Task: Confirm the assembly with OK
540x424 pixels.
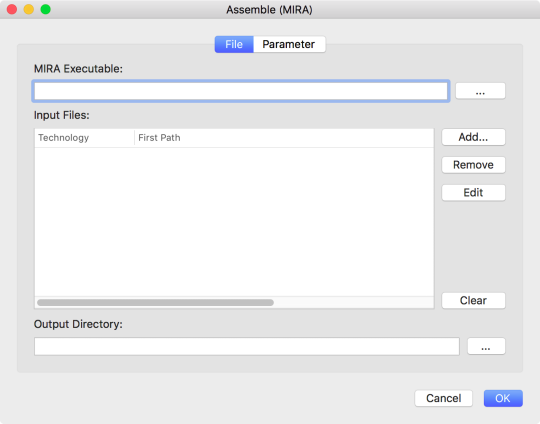Action: (503, 398)
